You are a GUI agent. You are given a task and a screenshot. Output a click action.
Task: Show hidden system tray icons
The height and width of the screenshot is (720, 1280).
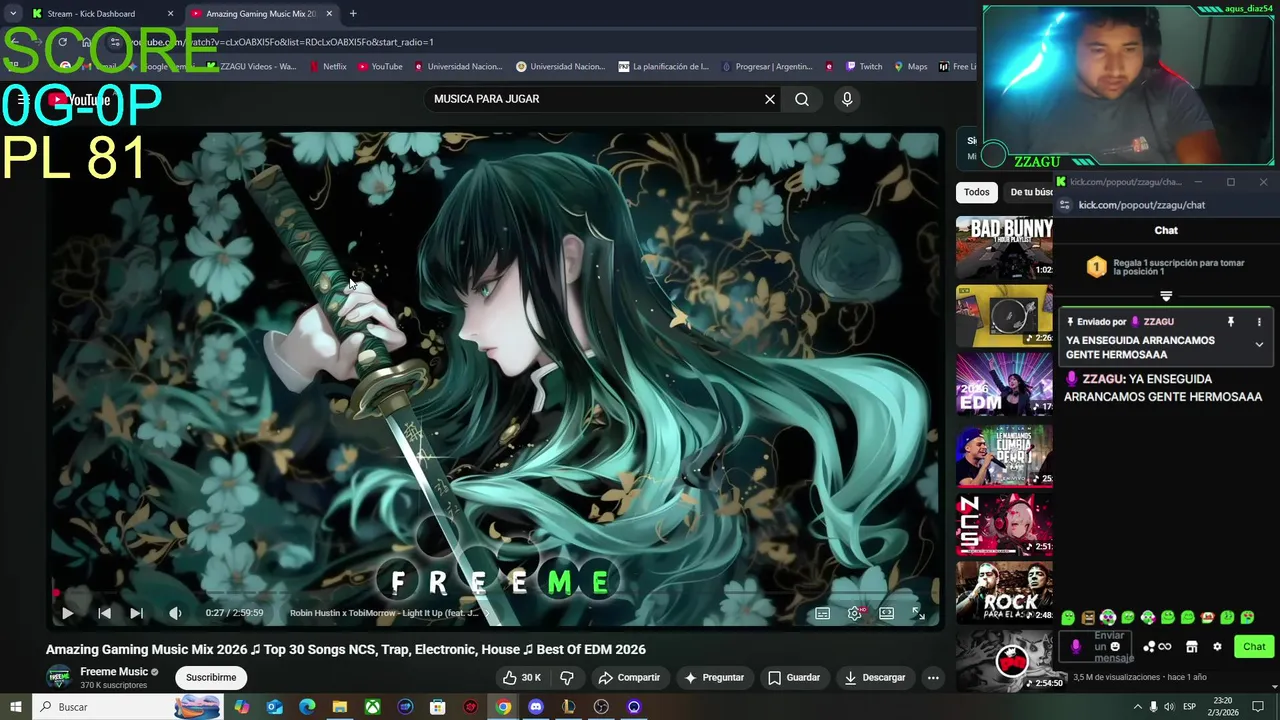[x=1137, y=707]
